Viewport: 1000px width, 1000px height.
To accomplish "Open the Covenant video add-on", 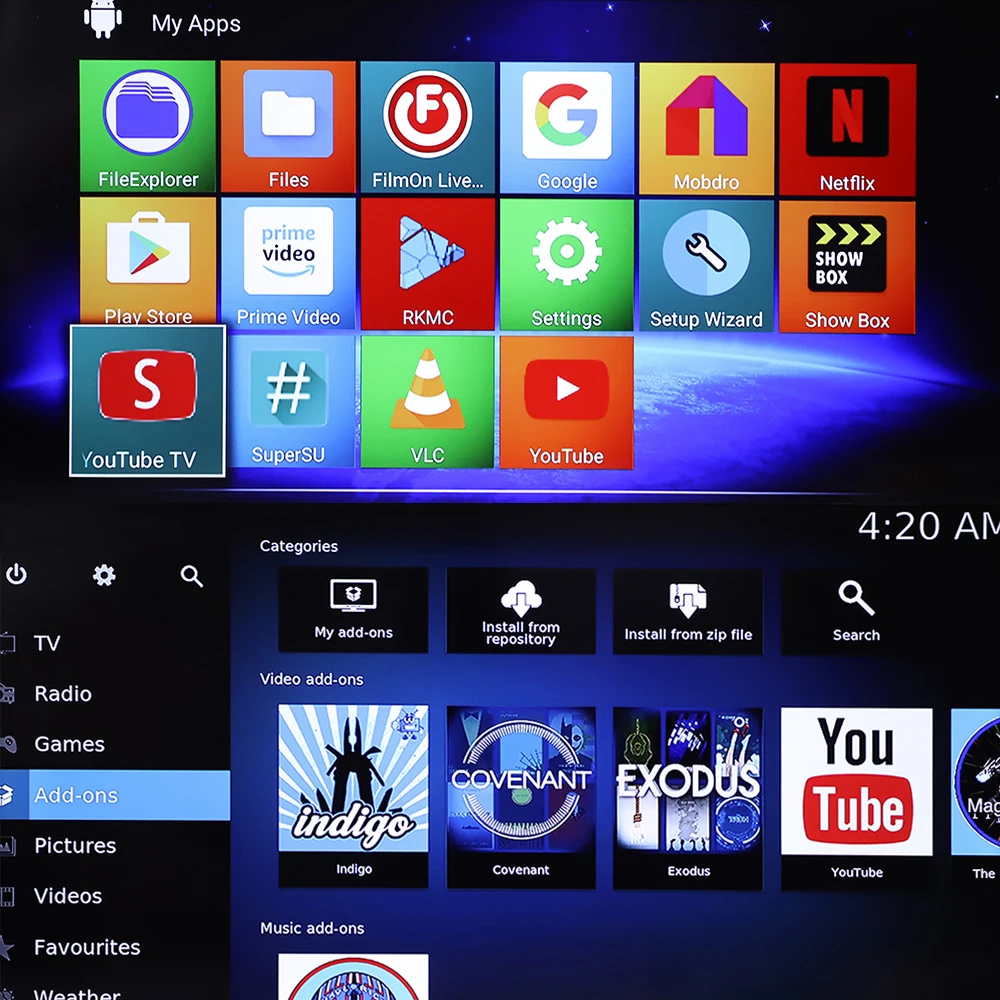I will tap(521, 797).
